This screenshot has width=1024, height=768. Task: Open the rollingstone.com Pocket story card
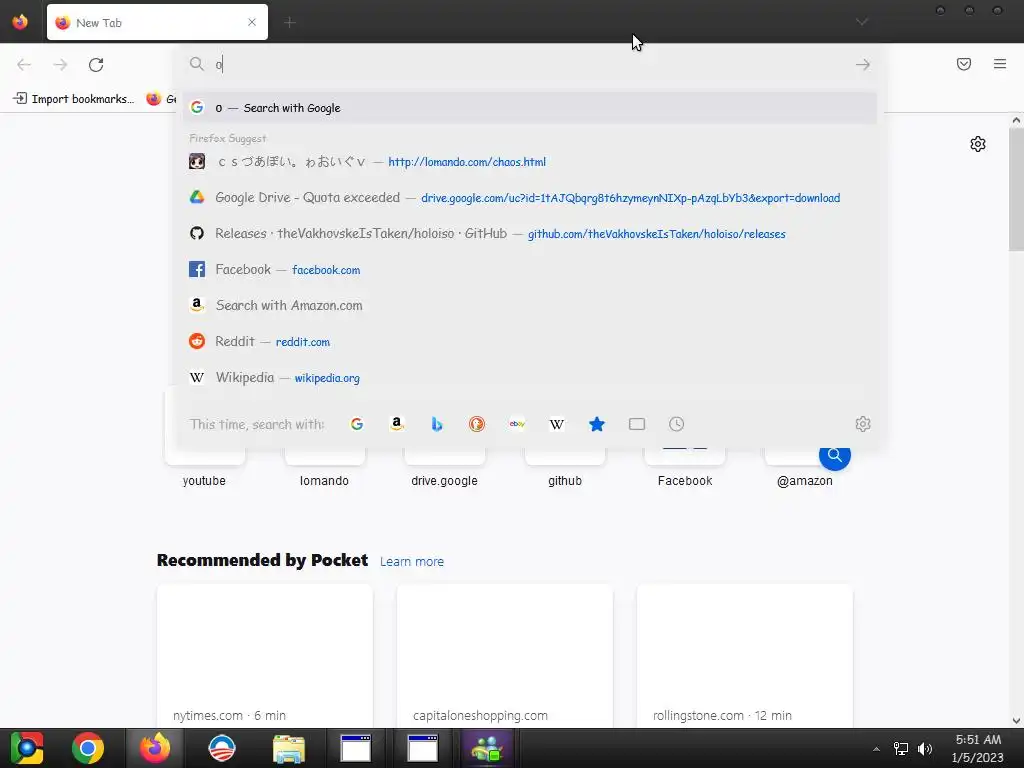744,656
